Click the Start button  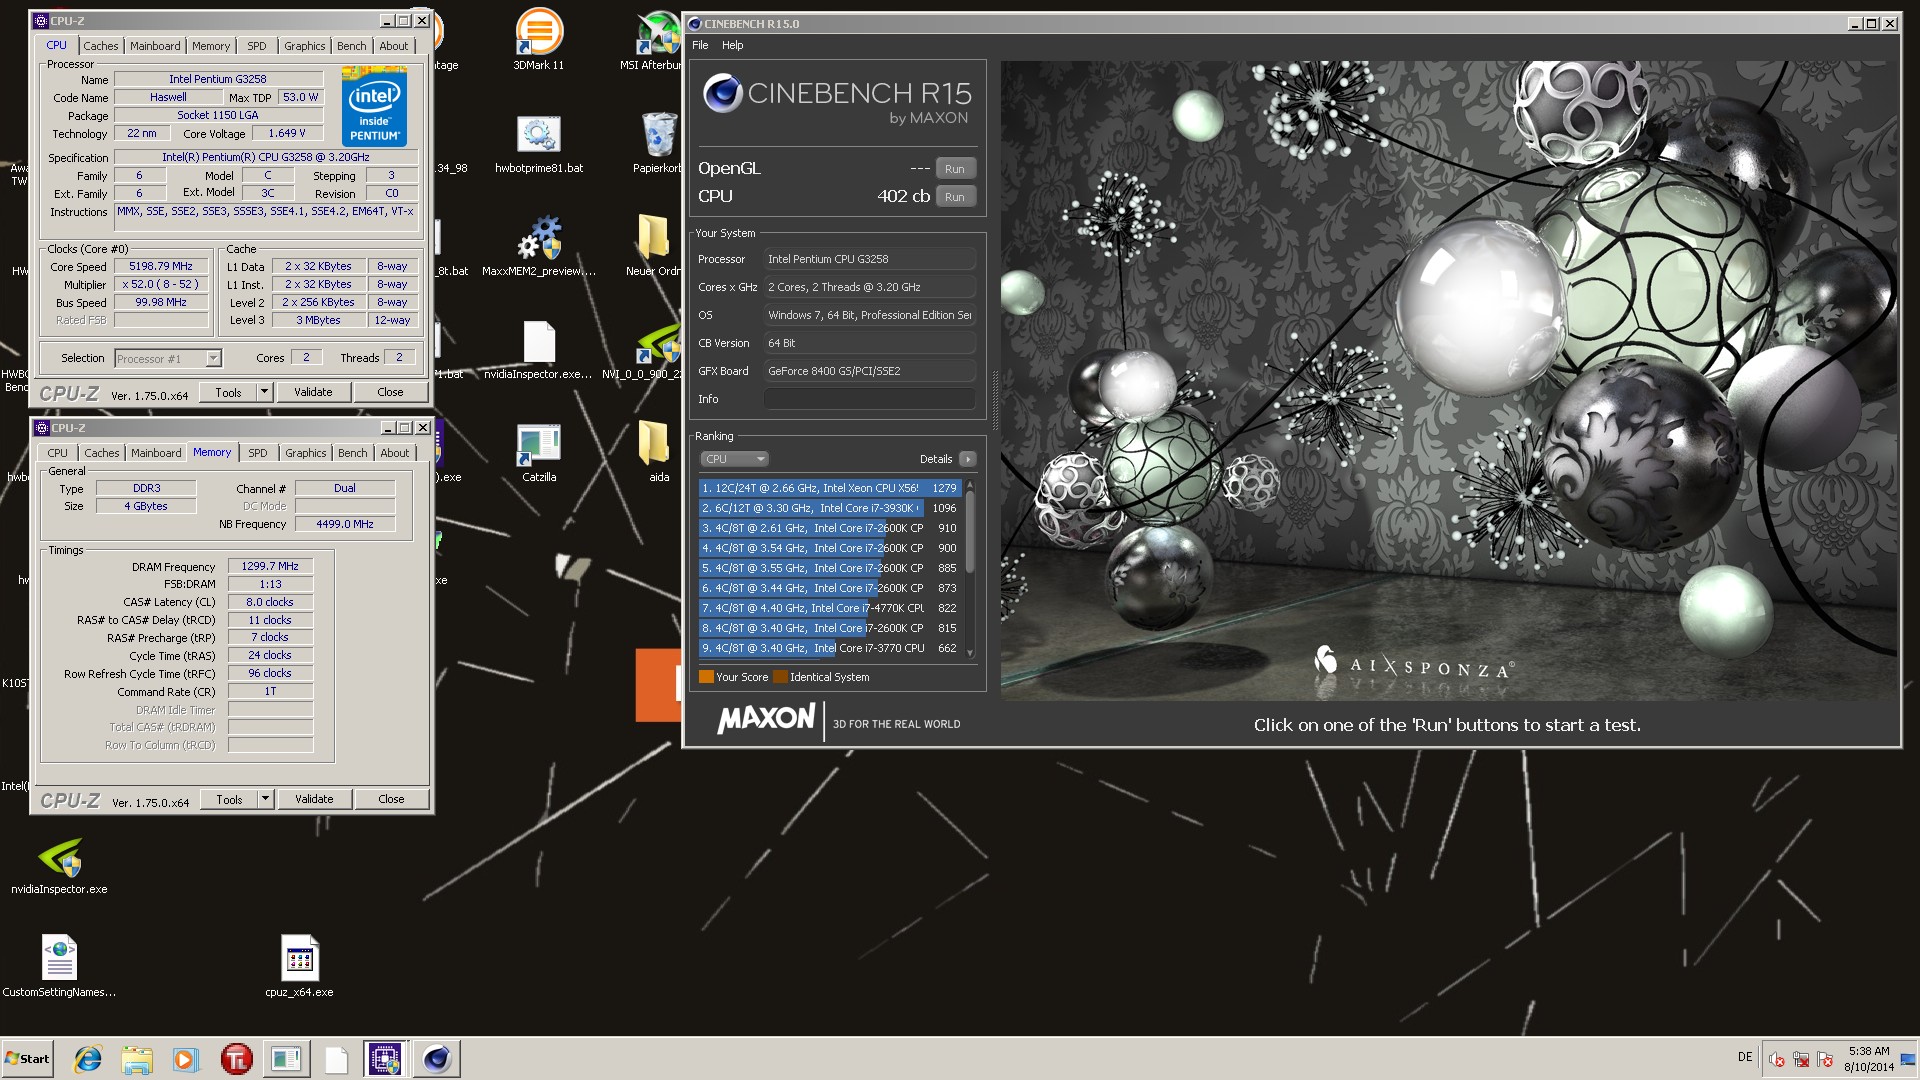pos(27,1059)
